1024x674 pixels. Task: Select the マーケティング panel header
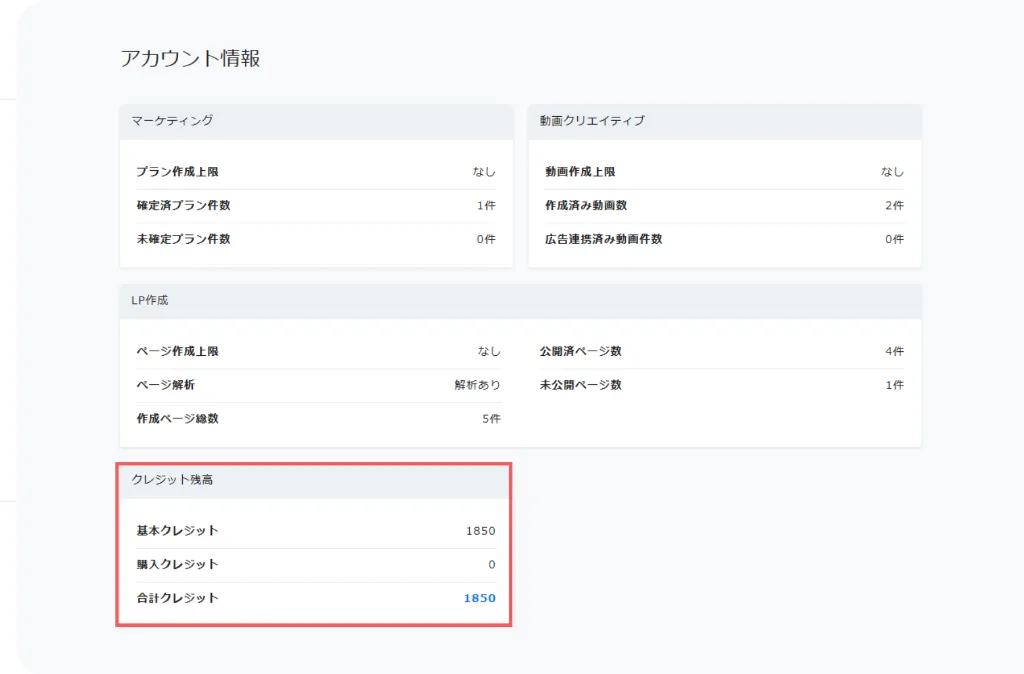(172, 121)
